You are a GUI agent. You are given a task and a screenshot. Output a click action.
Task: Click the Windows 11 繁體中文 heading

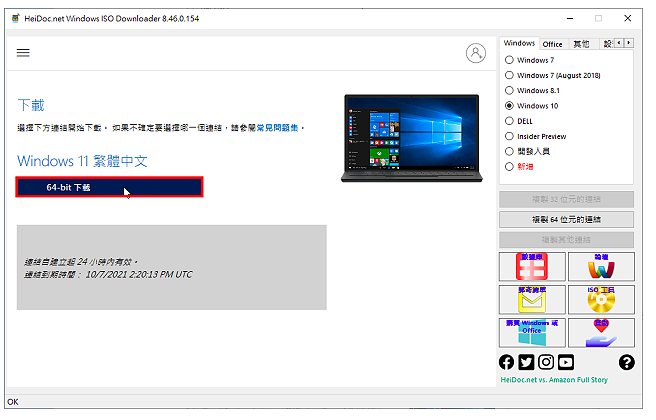click(x=82, y=161)
